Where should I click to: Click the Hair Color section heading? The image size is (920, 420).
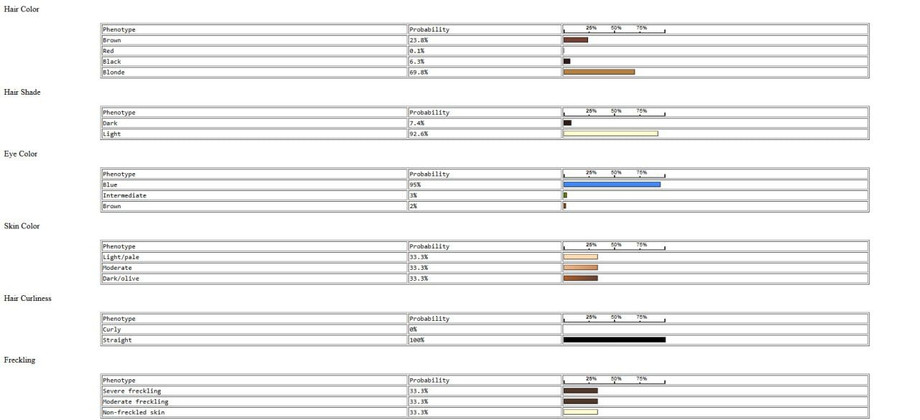pos(22,8)
